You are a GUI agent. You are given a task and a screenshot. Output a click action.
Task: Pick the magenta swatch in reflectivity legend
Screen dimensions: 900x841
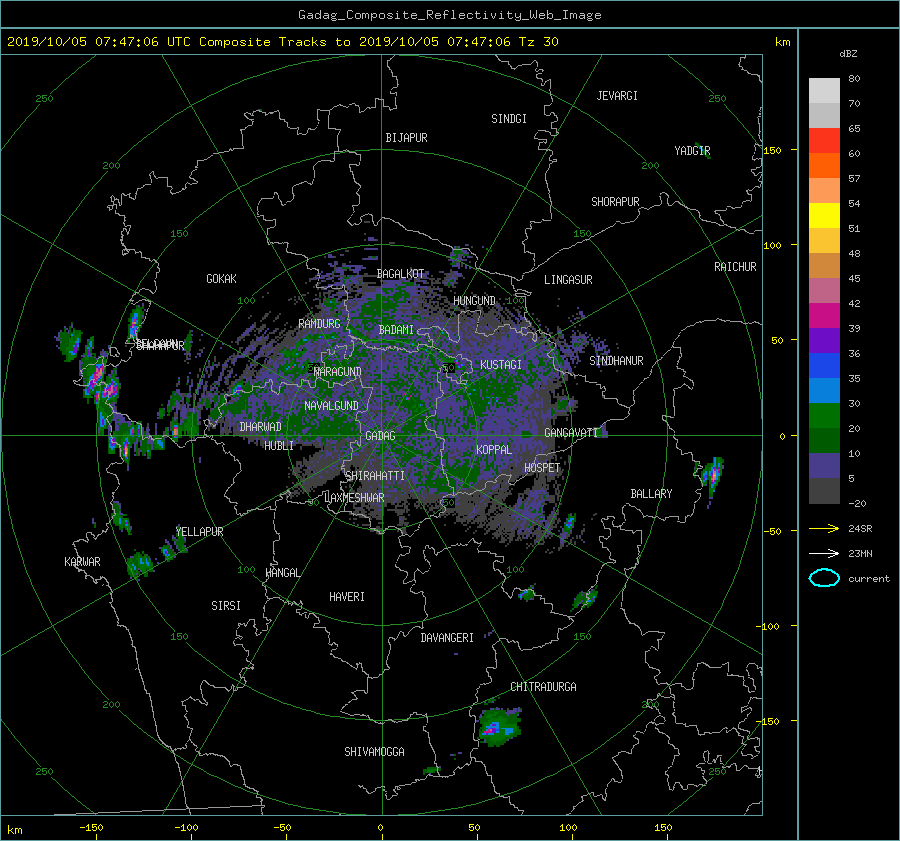pyautogui.click(x=824, y=315)
